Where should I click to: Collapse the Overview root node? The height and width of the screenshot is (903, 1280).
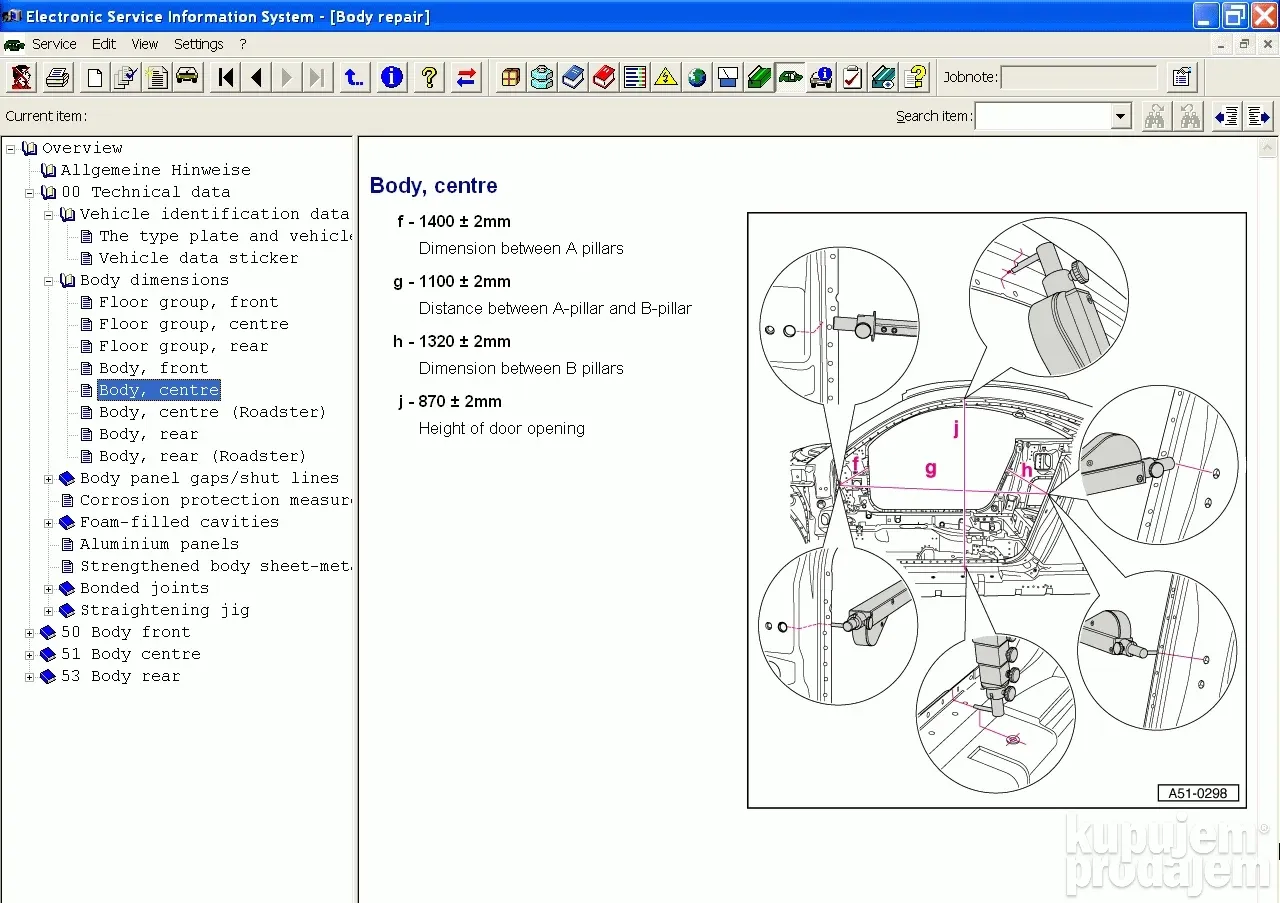(x=10, y=148)
